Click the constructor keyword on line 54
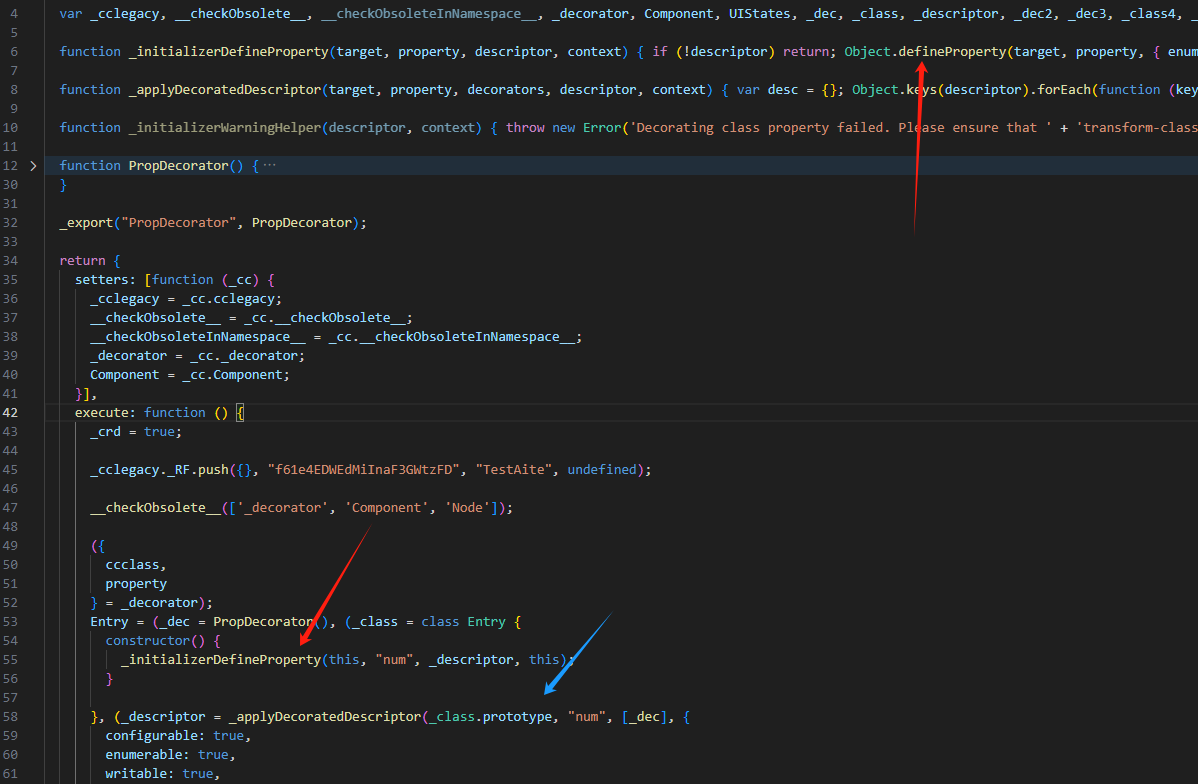Viewport: 1198px width, 784px height. [x=147, y=640]
